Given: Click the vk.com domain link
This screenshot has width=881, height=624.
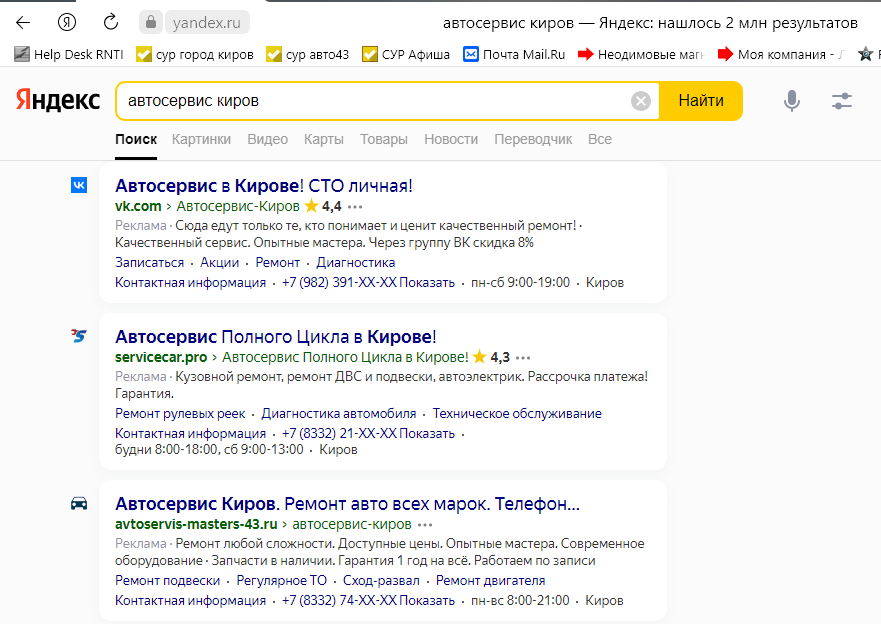Looking at the screenshot, I should coord(138,206).
